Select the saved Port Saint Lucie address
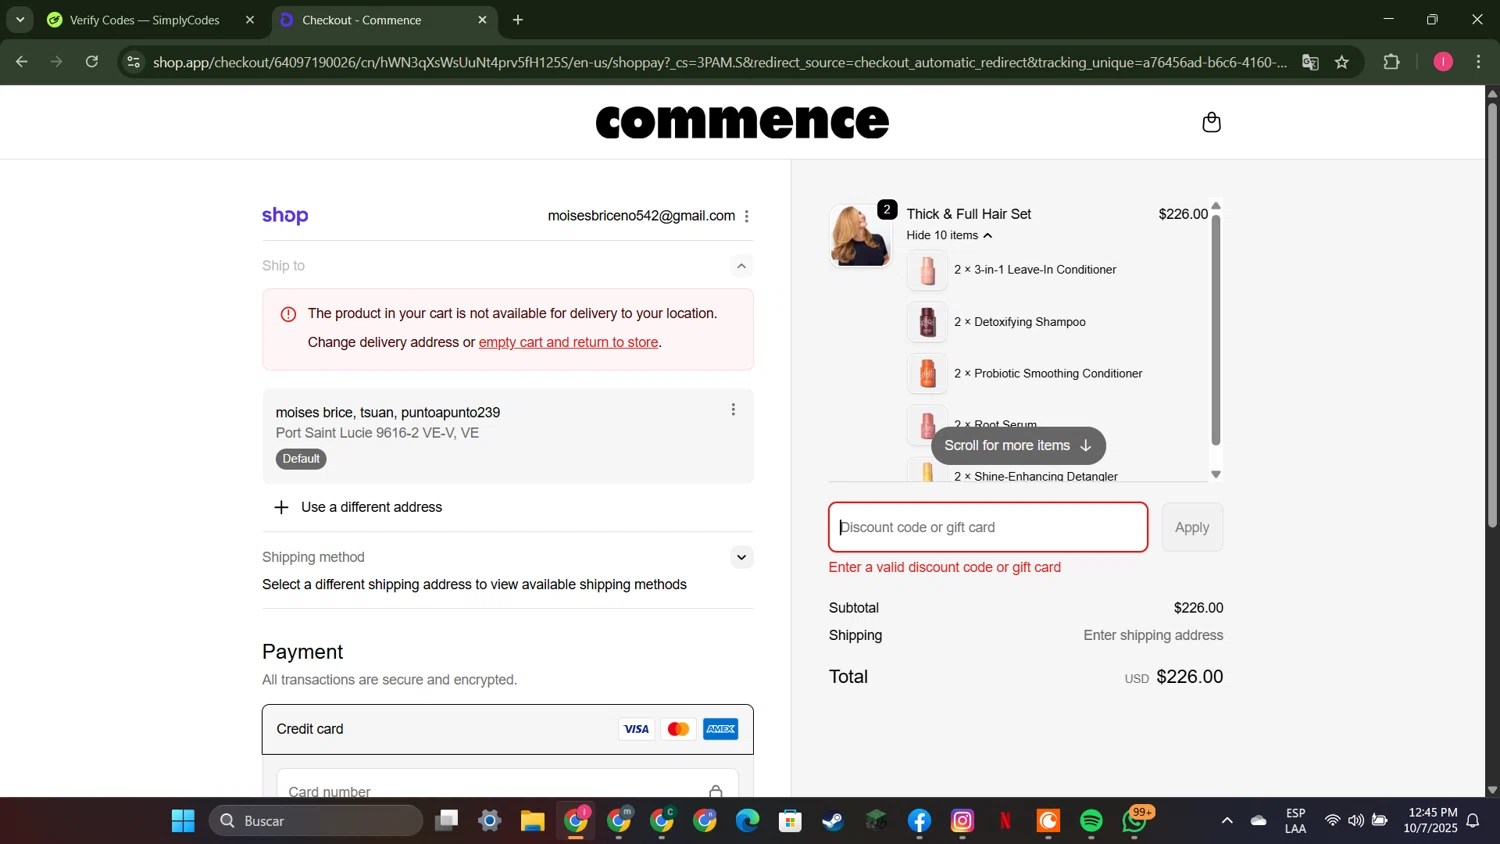Viewport: 1500px width, 844px height. pyautogui.click(x=508, y=436)
